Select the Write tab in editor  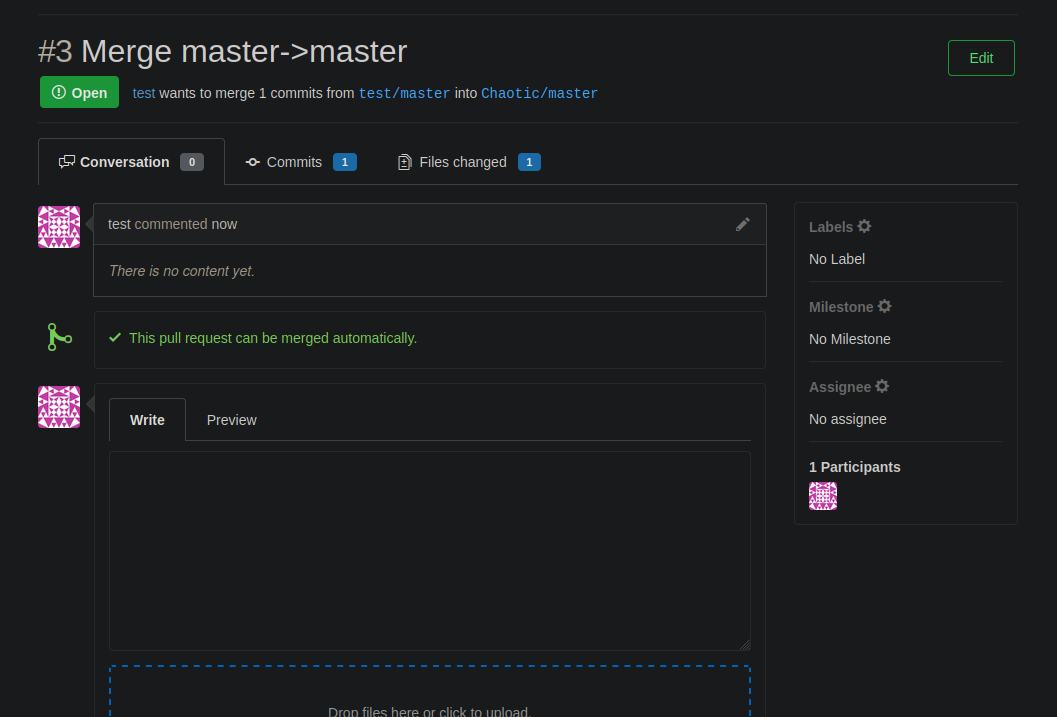pos(147,420)
